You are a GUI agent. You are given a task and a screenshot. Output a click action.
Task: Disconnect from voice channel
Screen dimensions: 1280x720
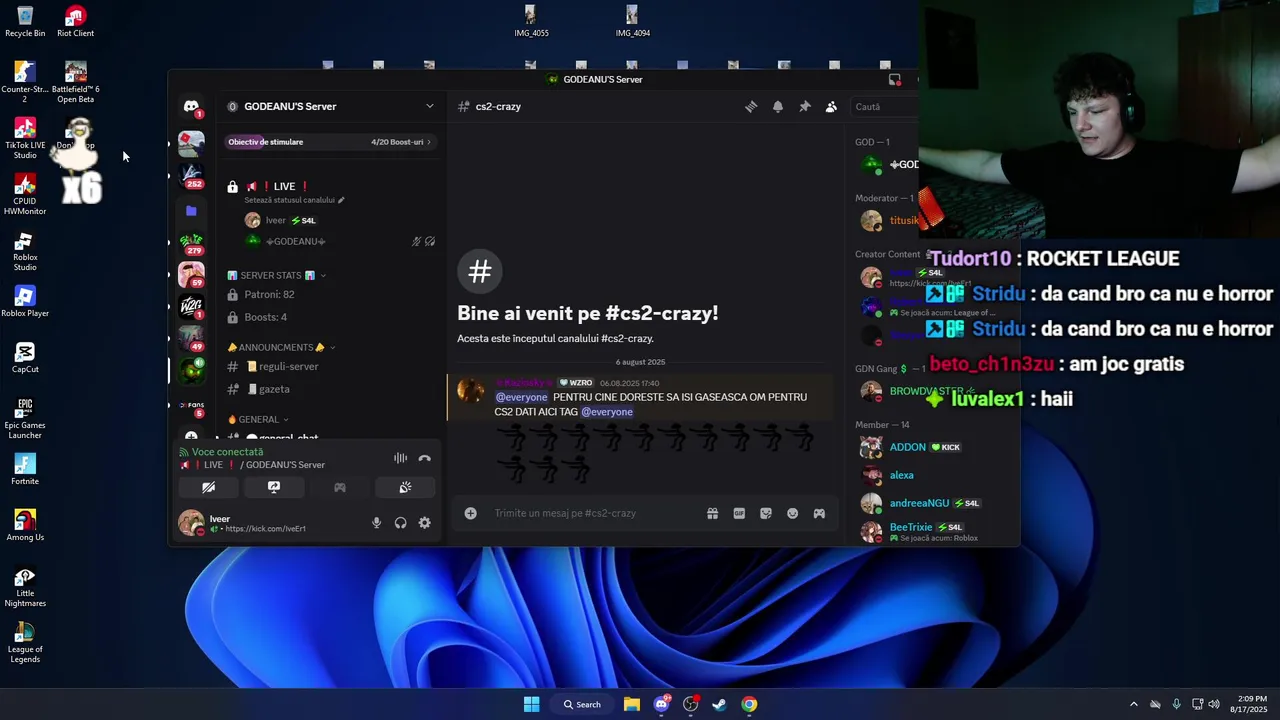424,458
